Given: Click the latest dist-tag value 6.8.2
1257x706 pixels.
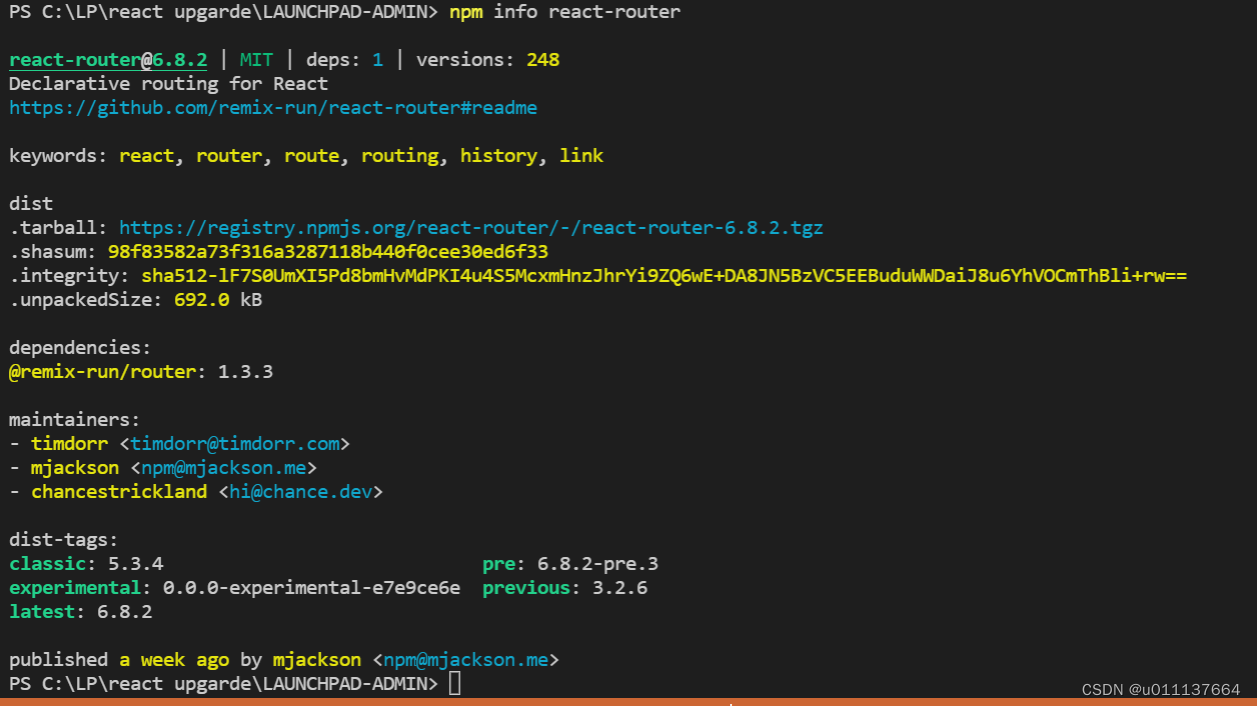Looking at the screenshot, I should pos(124,611).
